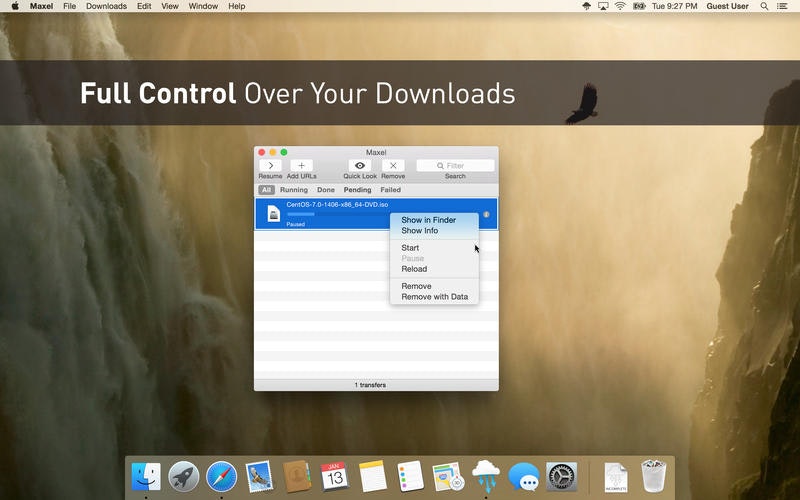This screenshot has height=500, width=800.
Task: Click the Filter search field
Action: coord(455,166)
